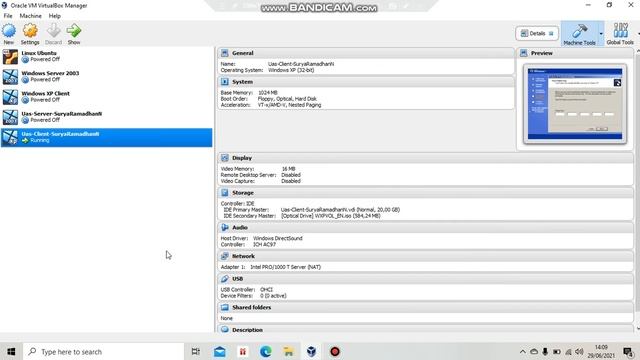
Task: Click the Network section icon
Action: (224, 256)
